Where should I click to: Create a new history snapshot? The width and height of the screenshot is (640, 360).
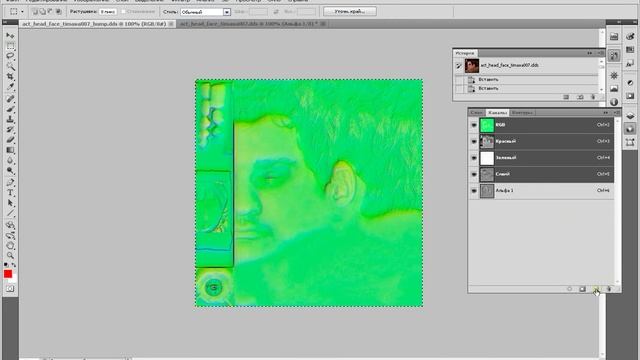[580, 97]
